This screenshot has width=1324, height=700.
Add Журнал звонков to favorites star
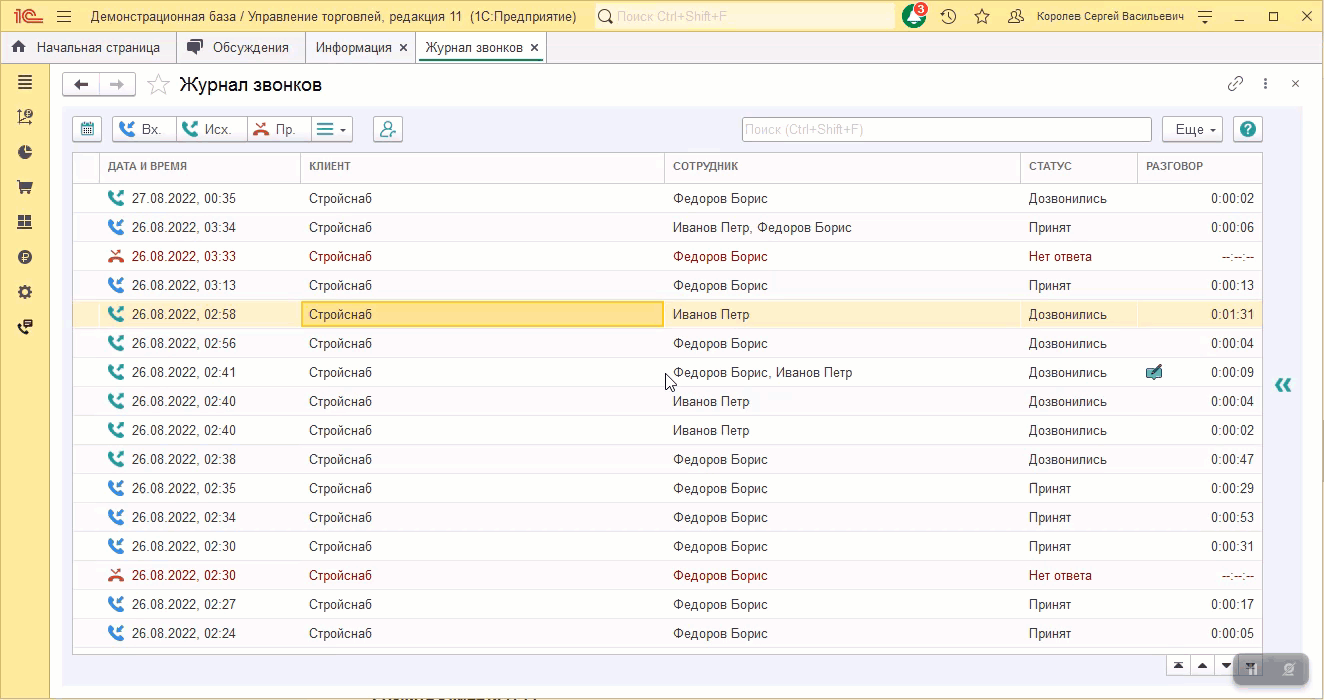pyautogui.click(x=158, y=85)
